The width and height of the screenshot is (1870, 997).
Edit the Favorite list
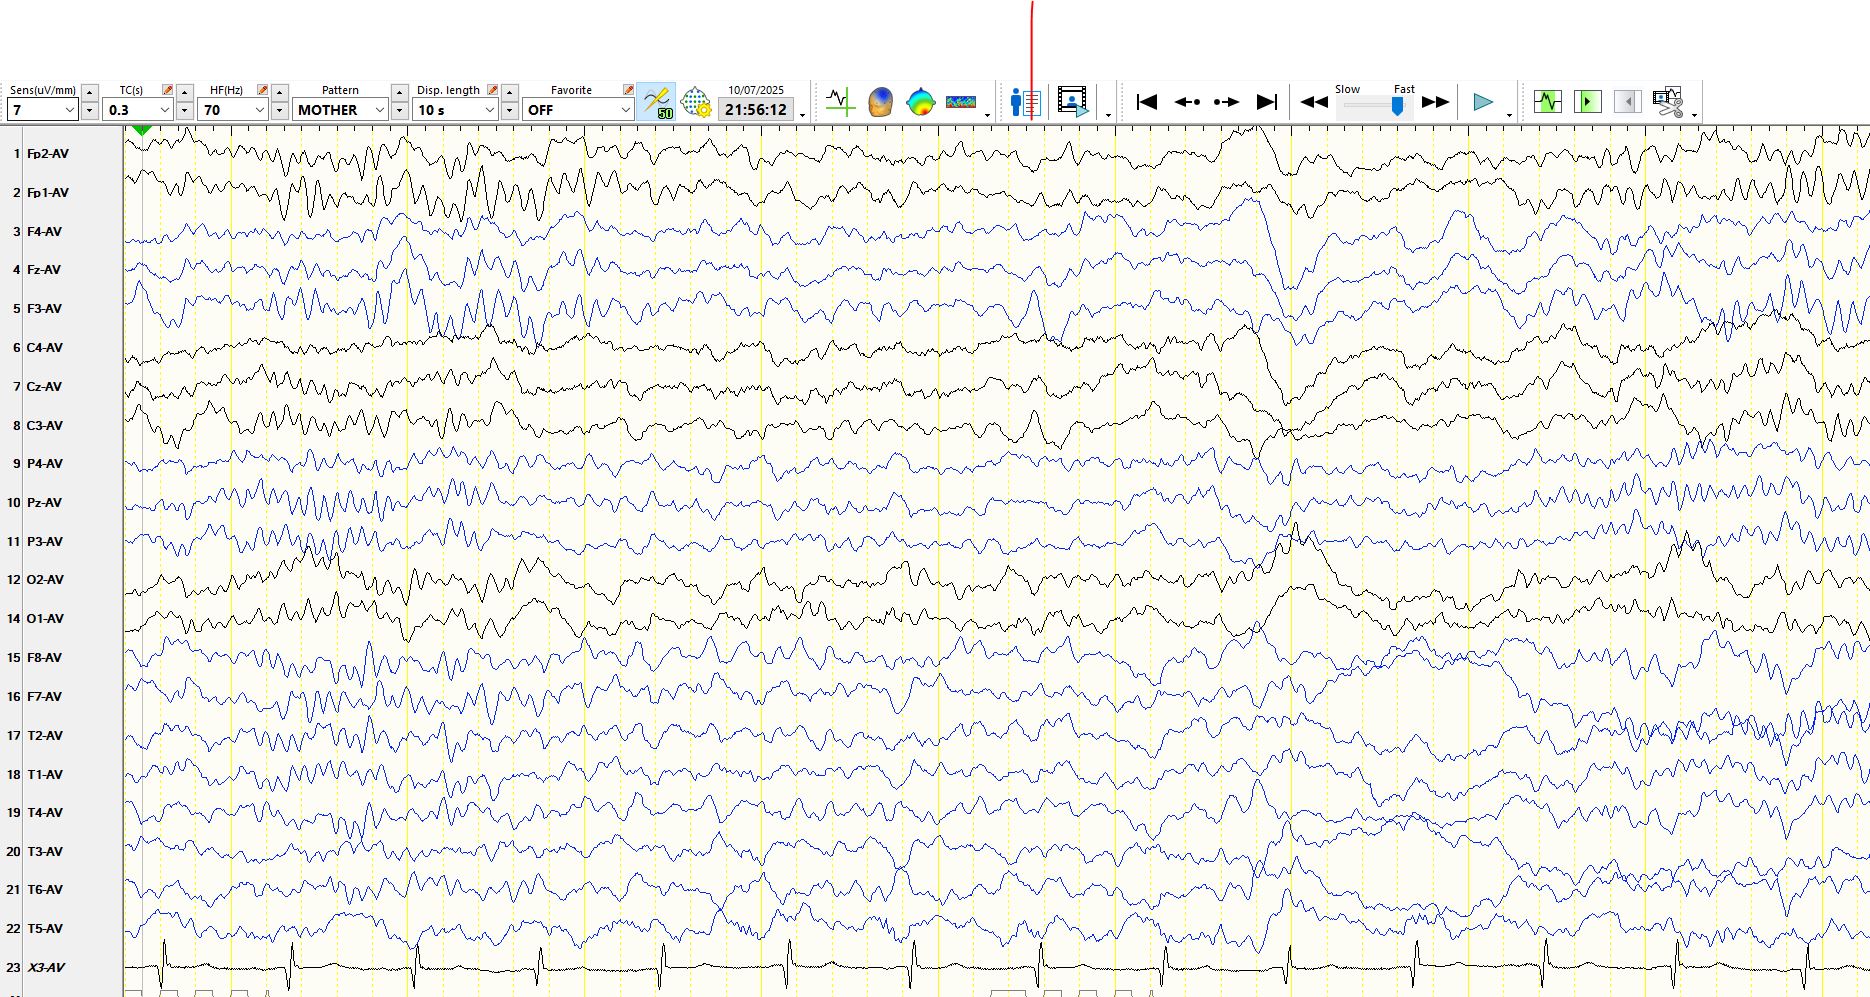[628, 90]
